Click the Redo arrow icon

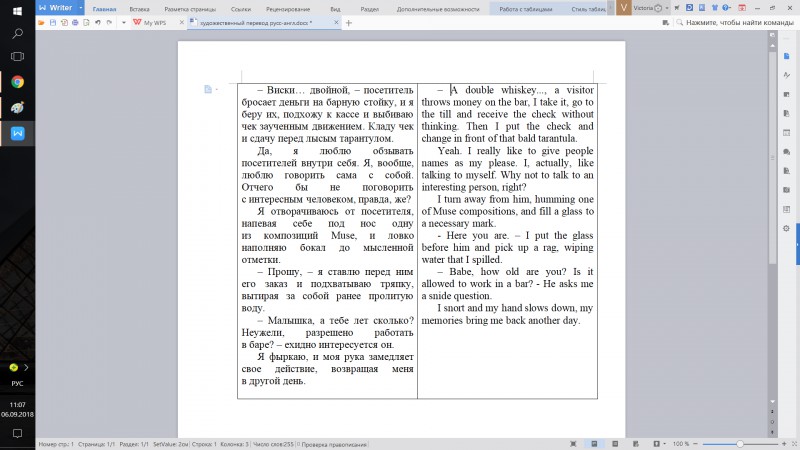109,22
